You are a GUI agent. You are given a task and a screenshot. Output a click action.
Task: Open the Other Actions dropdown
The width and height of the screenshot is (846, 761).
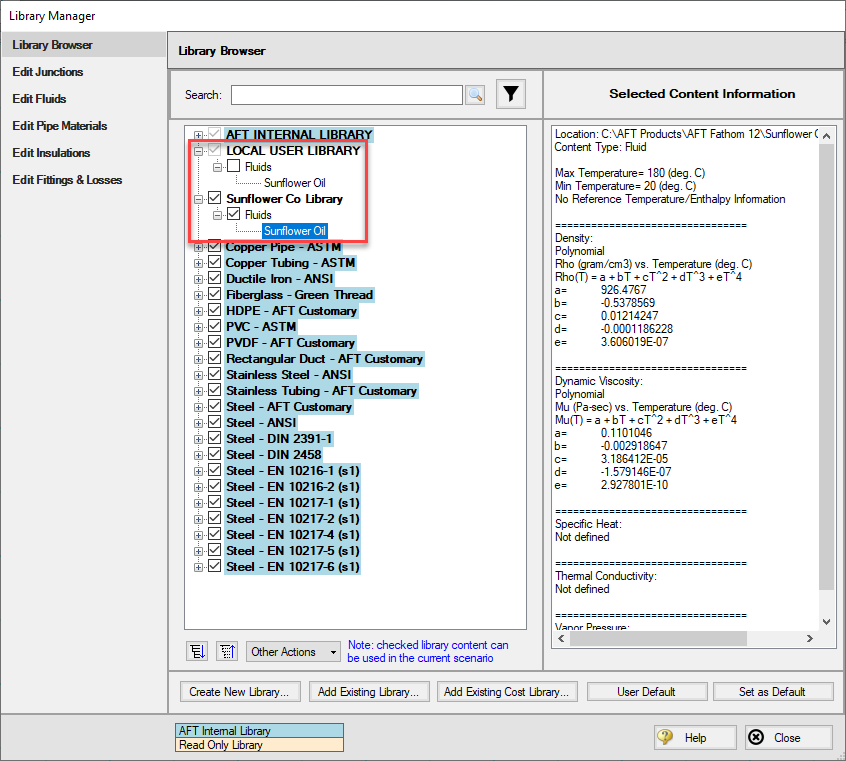(294, 651)
